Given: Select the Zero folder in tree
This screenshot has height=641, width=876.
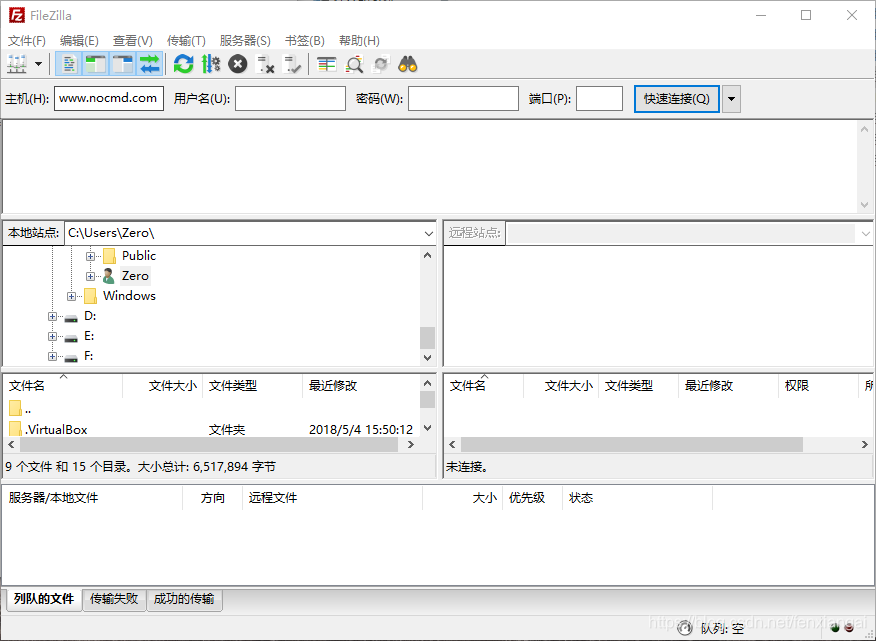Looking at the screenshot, I should click(x=135, y=276).
